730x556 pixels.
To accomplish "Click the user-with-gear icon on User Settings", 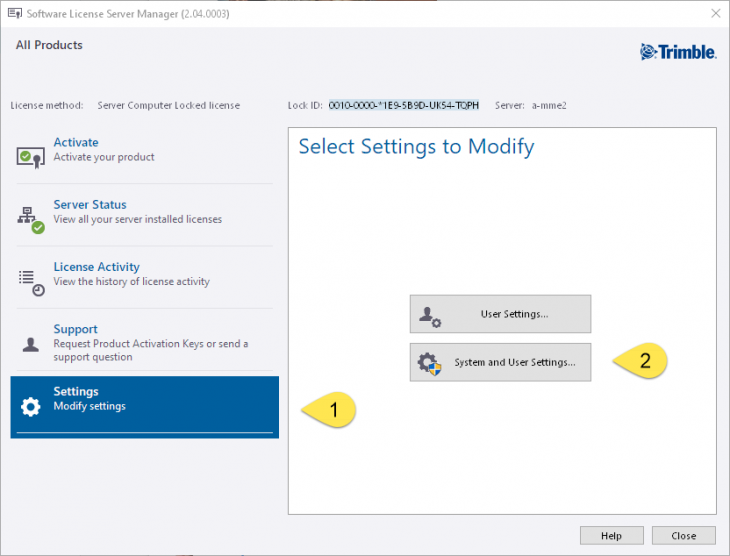I will pyautogui.click(x=430, y=317).
